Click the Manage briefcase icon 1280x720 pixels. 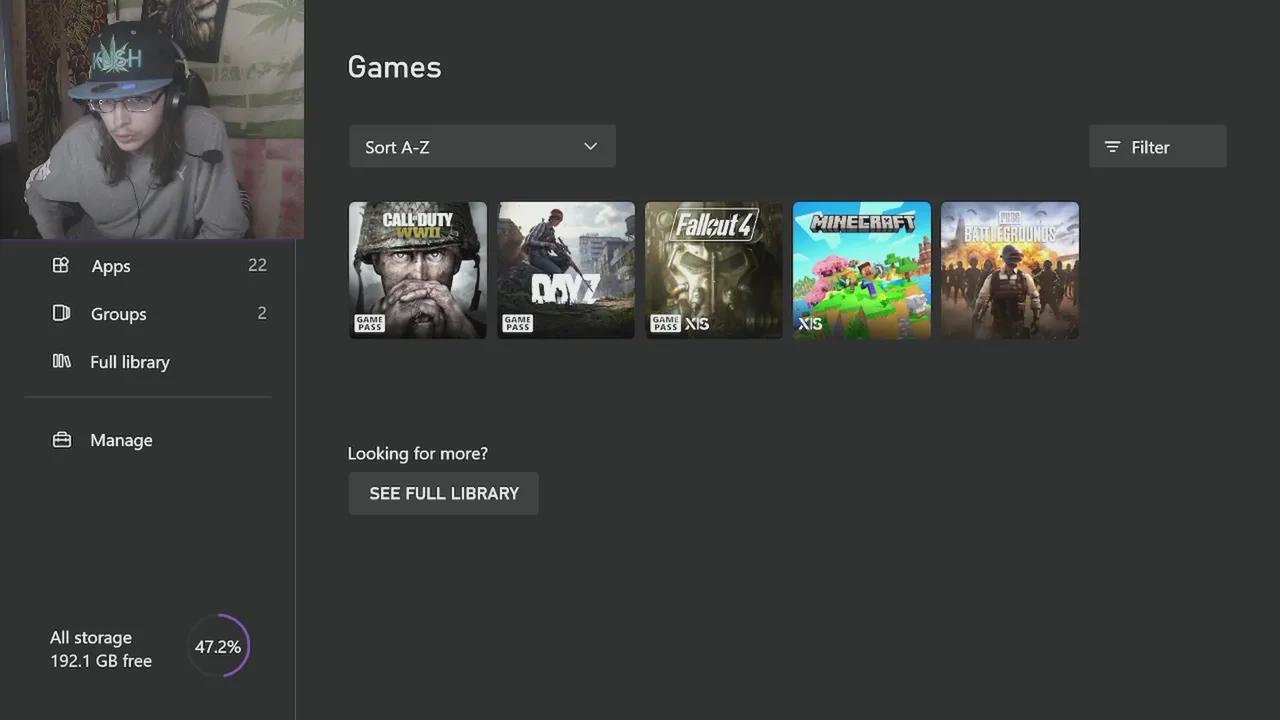[x=61, y=440]
